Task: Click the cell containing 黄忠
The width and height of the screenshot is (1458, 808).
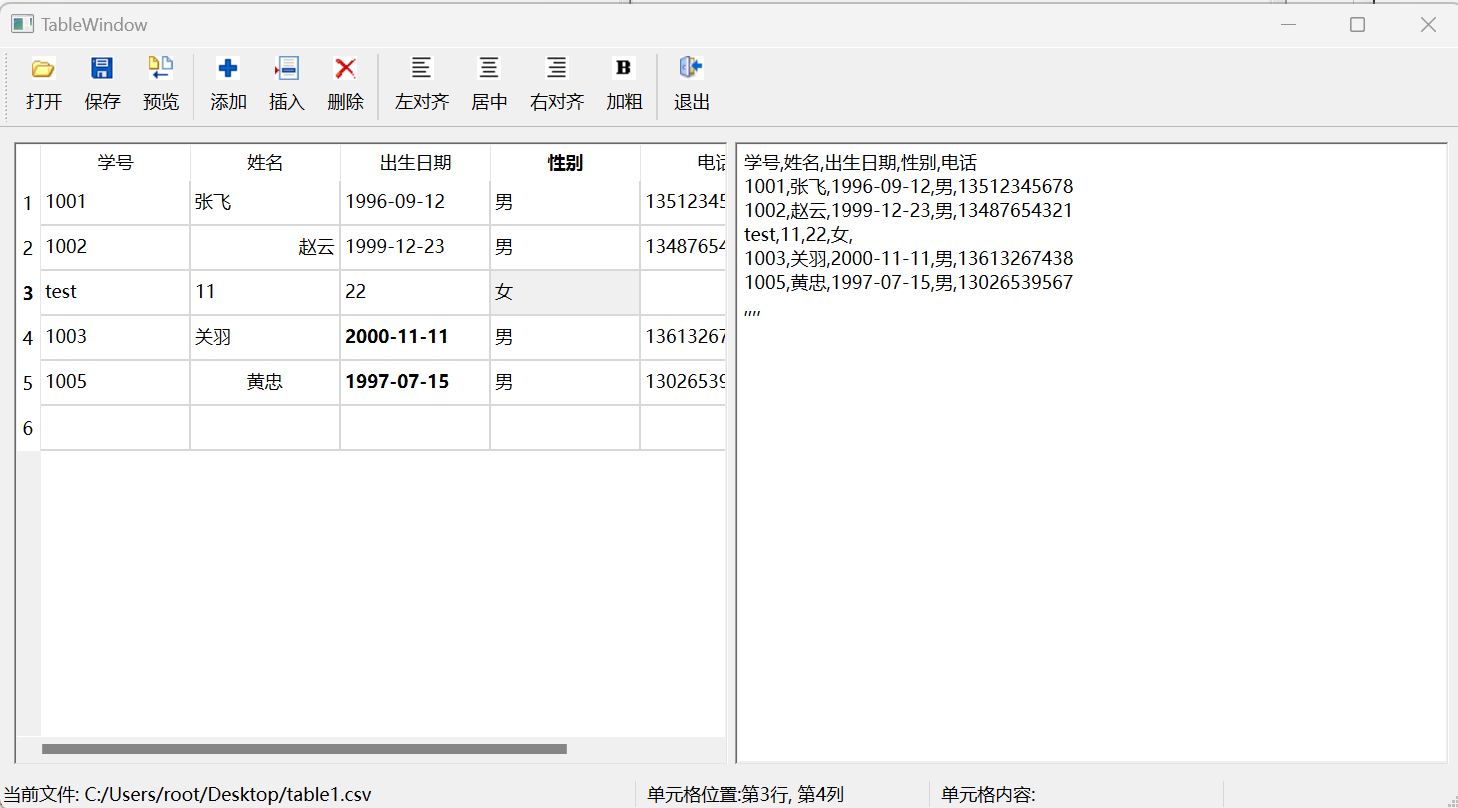Action: click(264, 382)
